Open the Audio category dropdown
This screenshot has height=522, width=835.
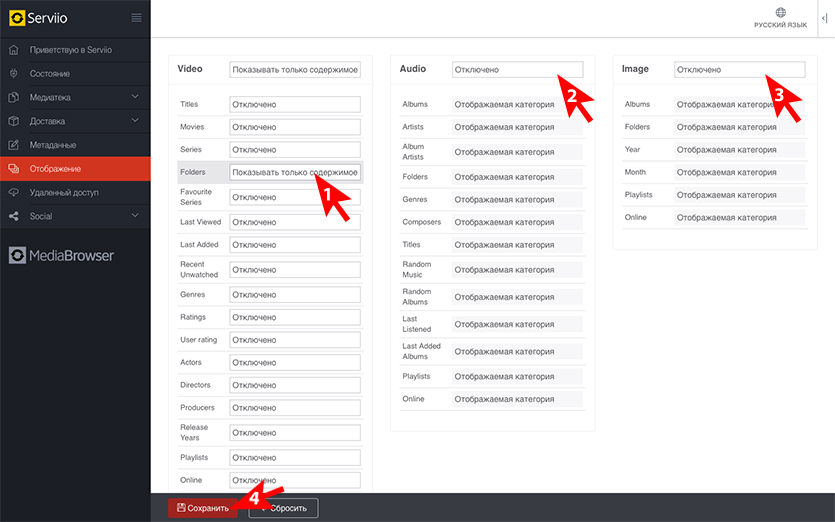tap(518, 70)
